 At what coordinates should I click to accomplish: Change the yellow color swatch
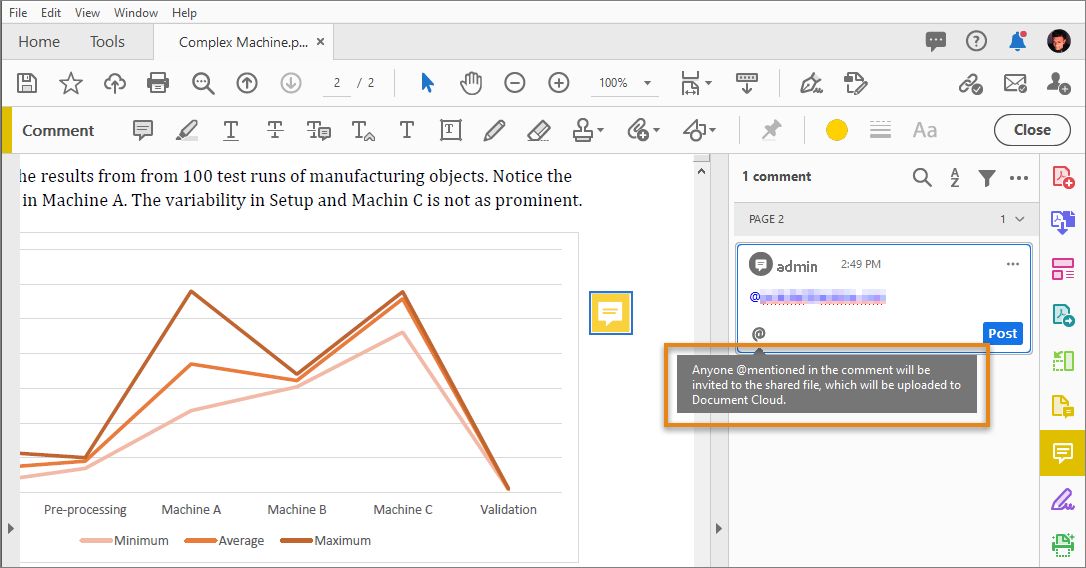[837, 130]
